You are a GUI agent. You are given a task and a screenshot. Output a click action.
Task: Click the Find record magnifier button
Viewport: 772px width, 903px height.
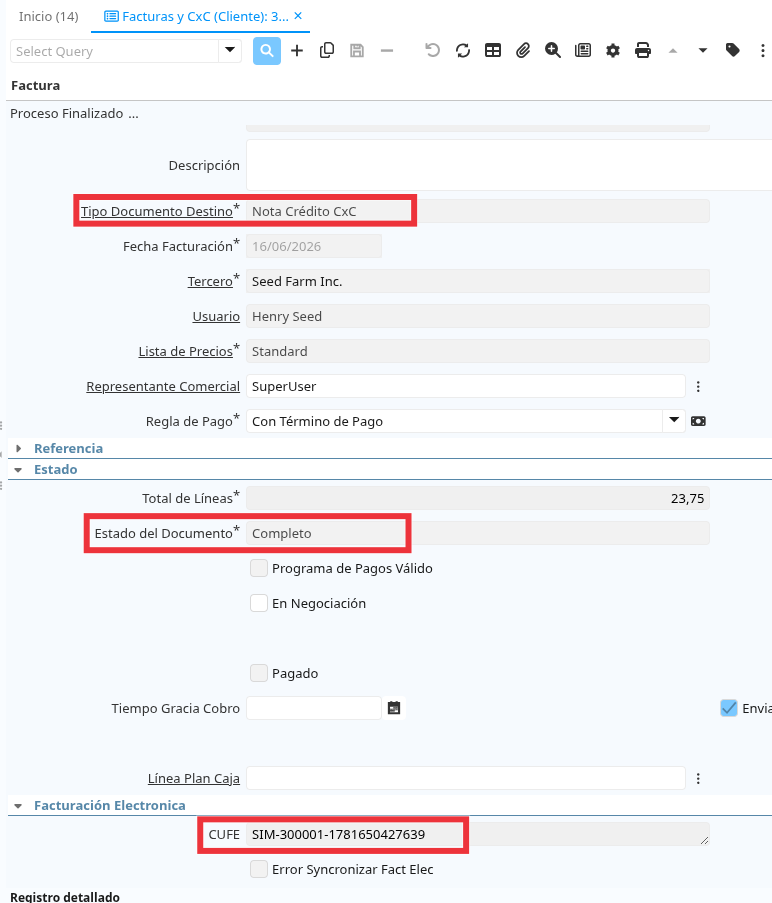pos(267,51)
